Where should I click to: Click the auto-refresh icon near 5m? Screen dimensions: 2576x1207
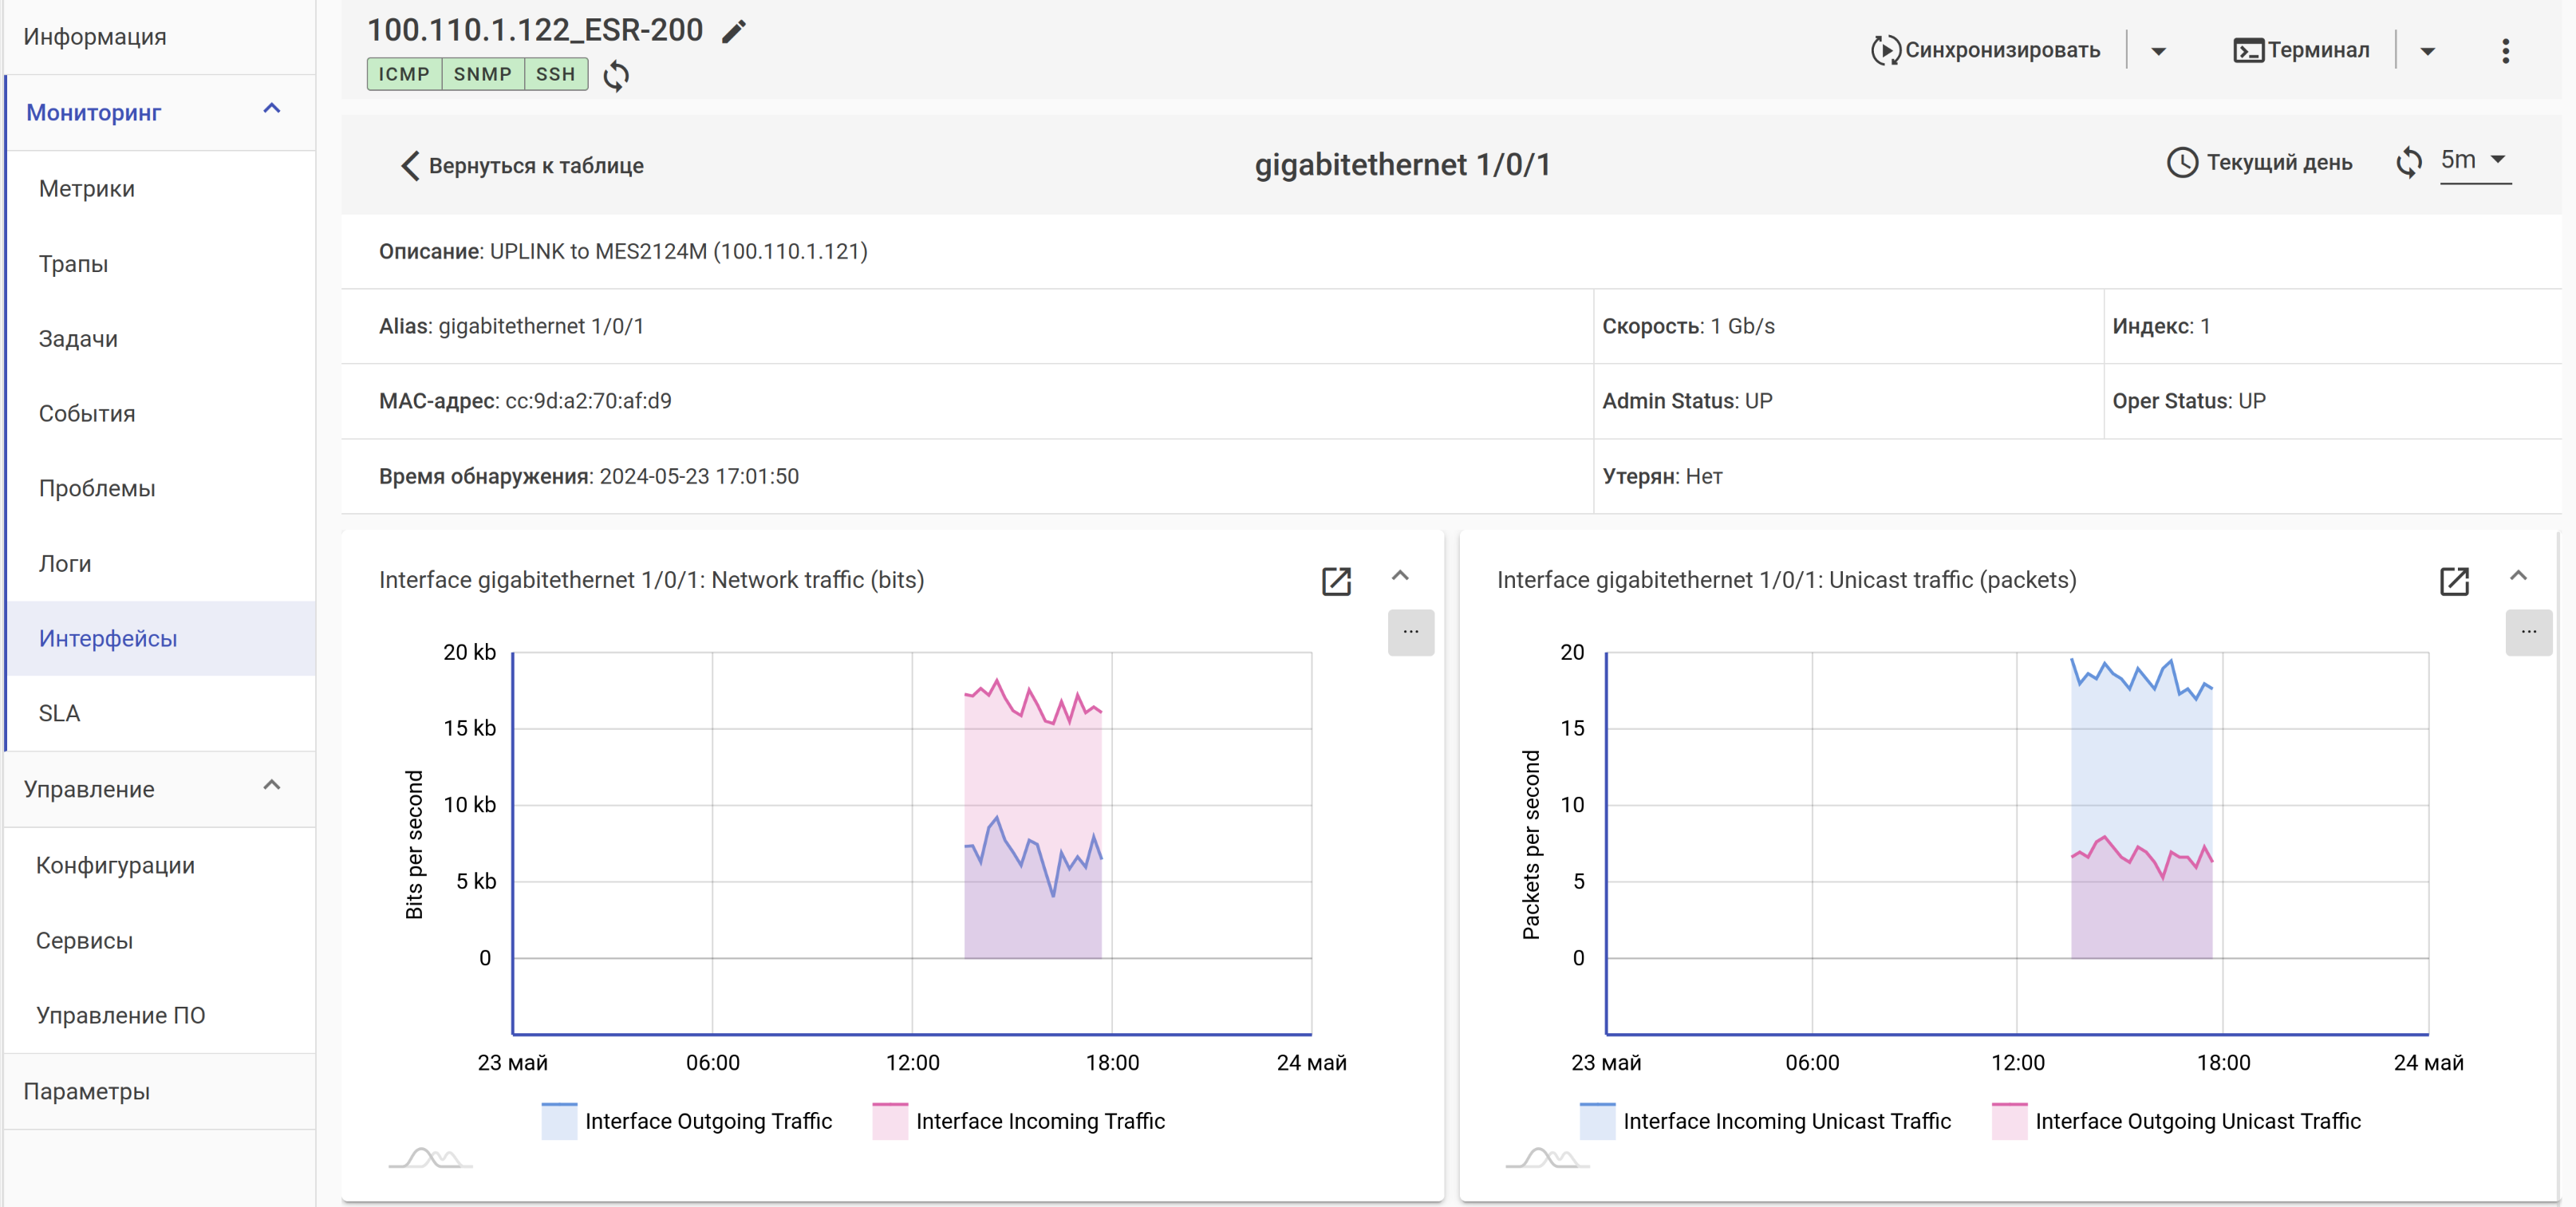[2409, 162]
